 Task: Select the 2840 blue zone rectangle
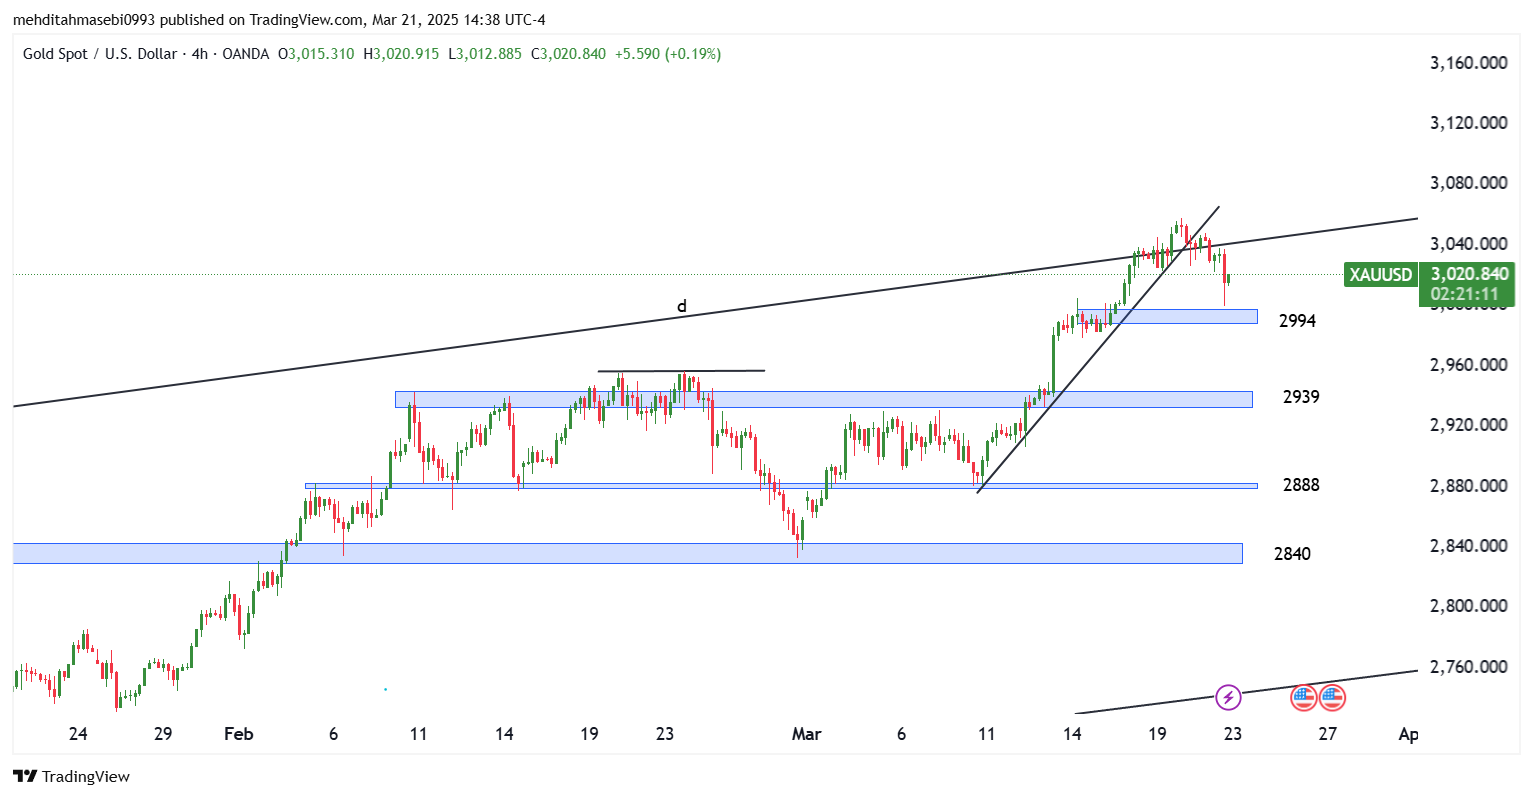(628, 553)
